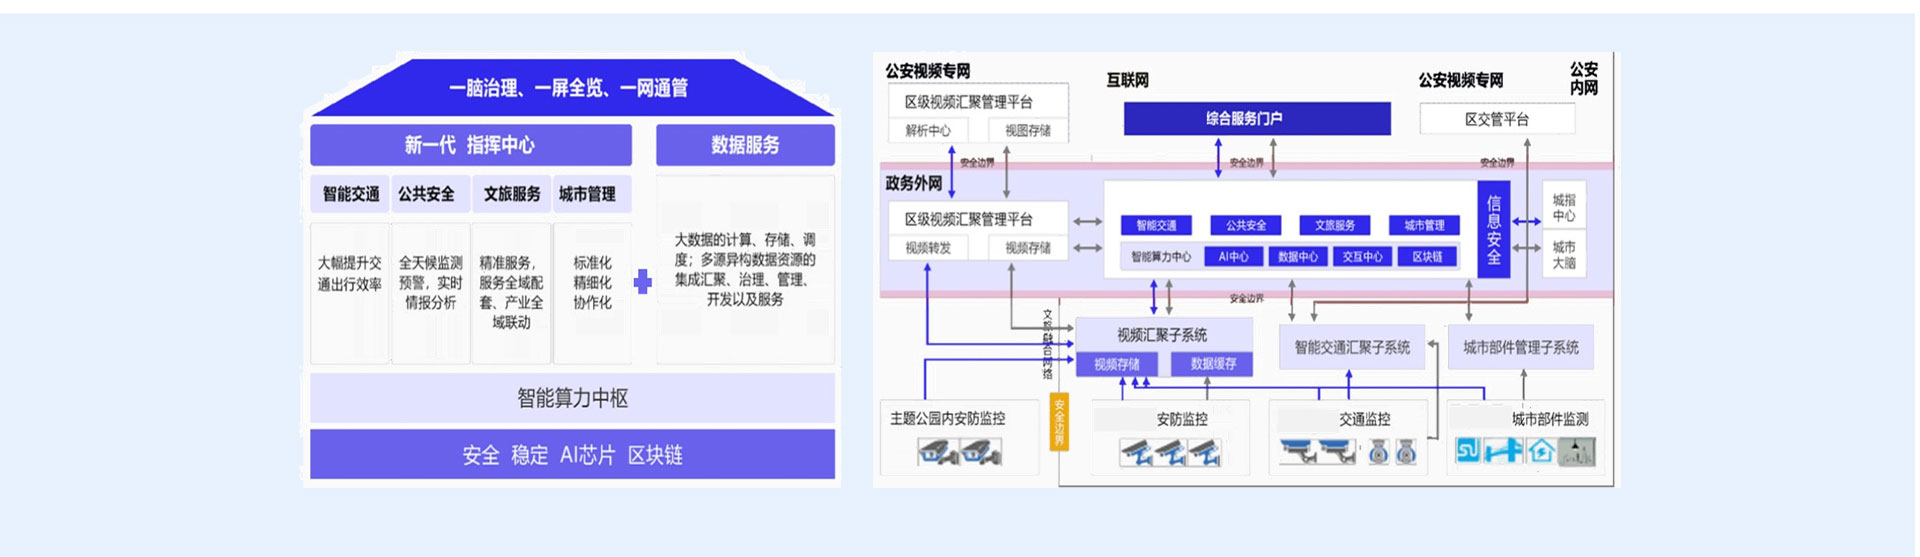Click the vertical 信息安全 blue bar

[1493, 230]
